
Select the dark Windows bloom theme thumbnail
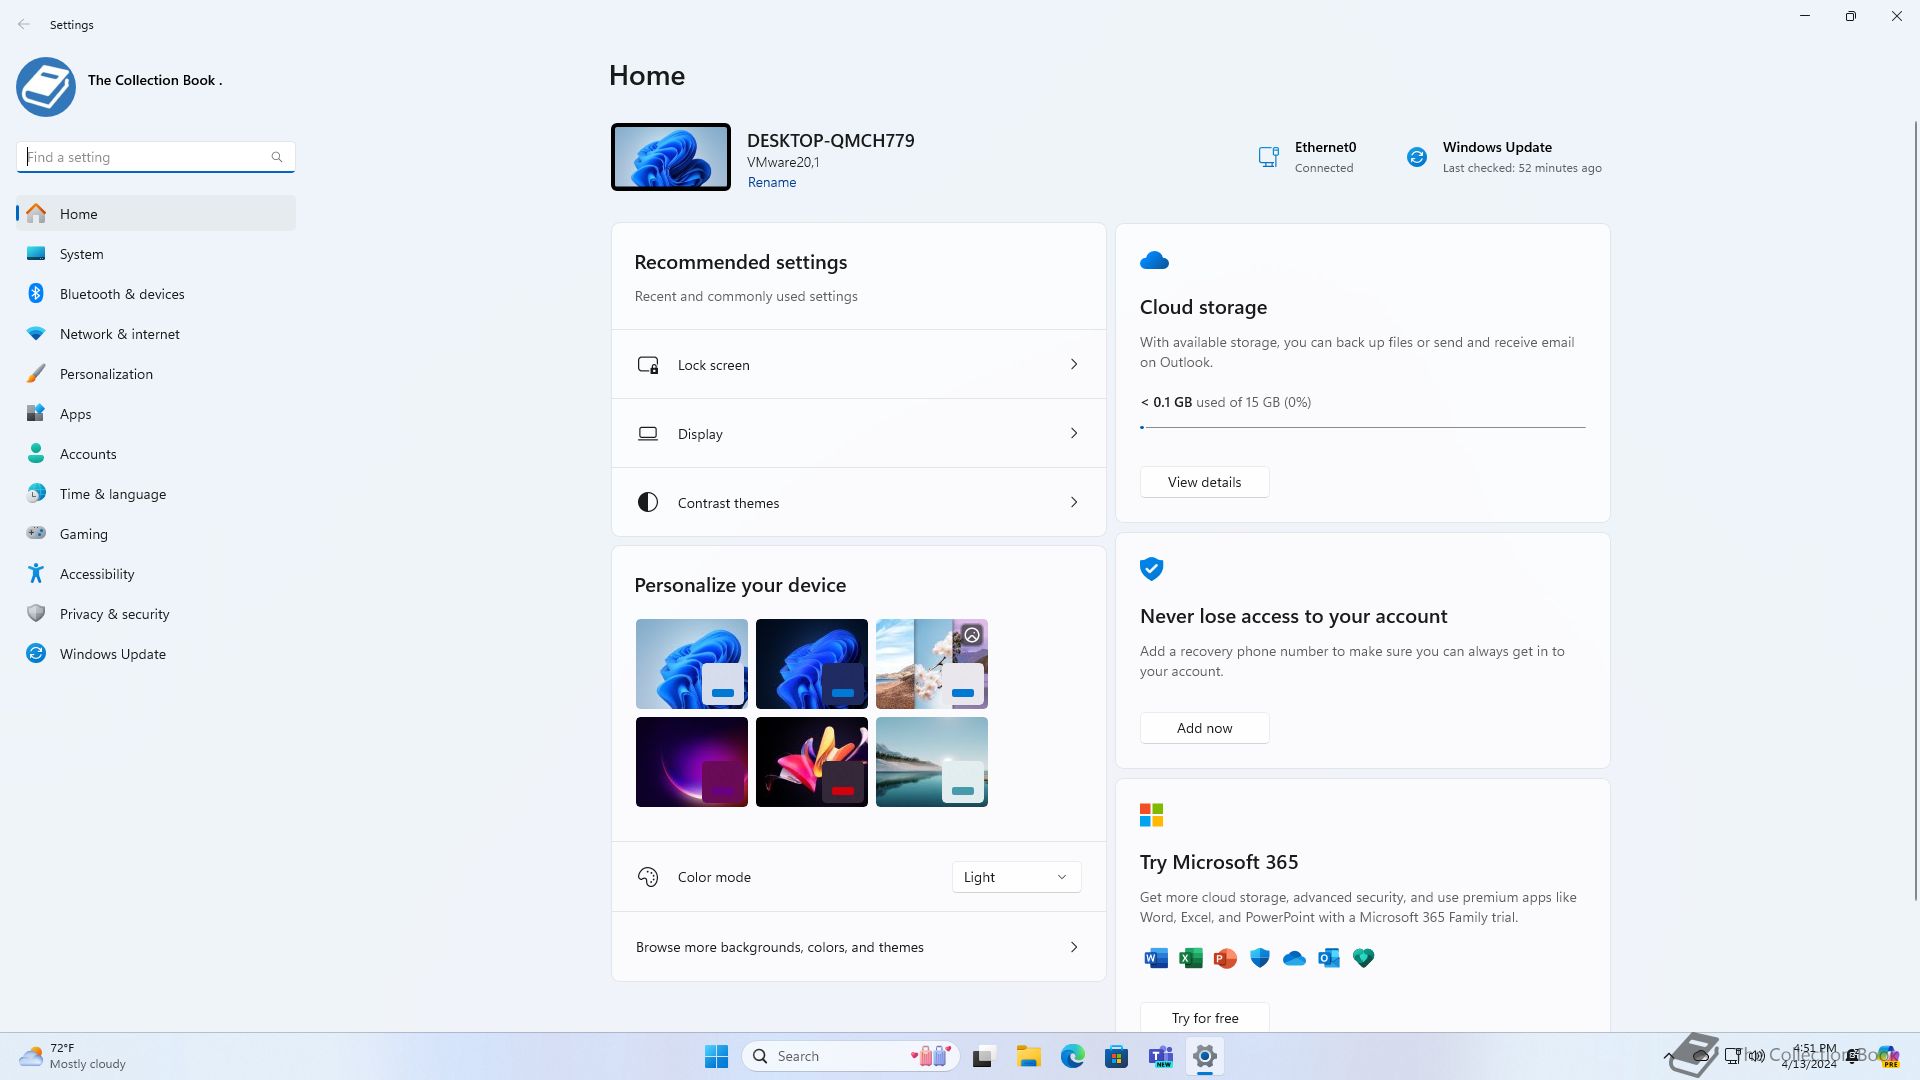[x=811, y=664]
